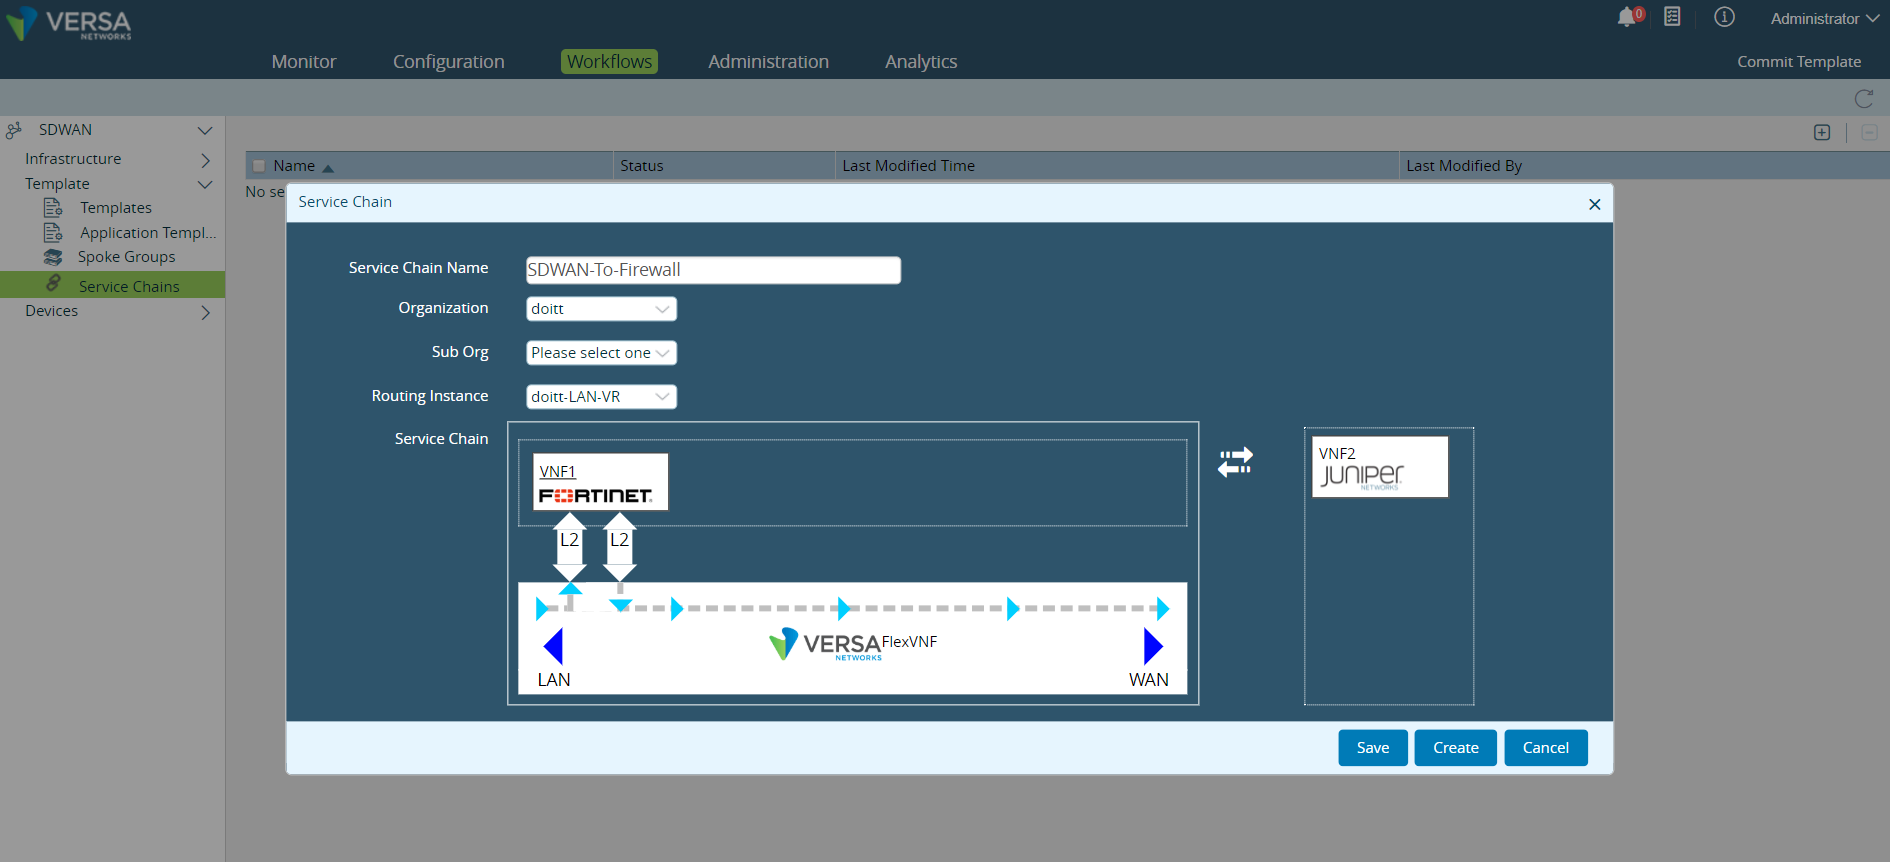Click the Versa Networks logo in header

[69, 24]
